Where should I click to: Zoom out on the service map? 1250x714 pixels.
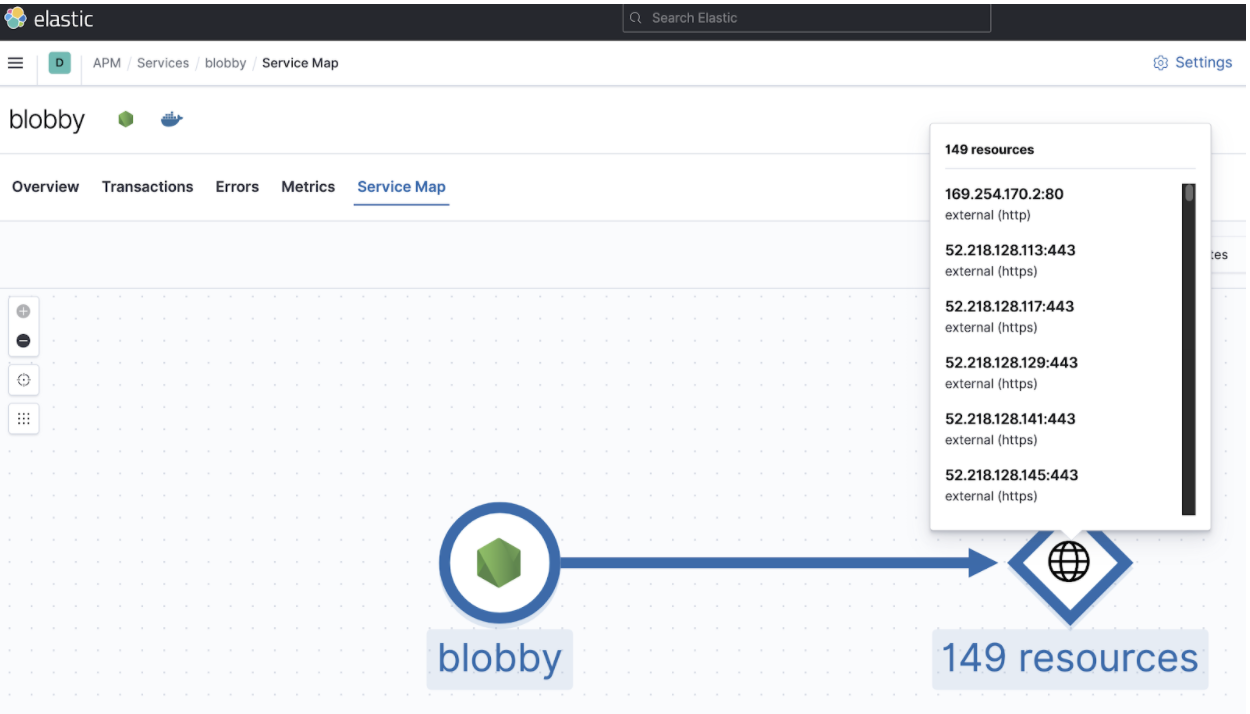click(x=24, y=341)
